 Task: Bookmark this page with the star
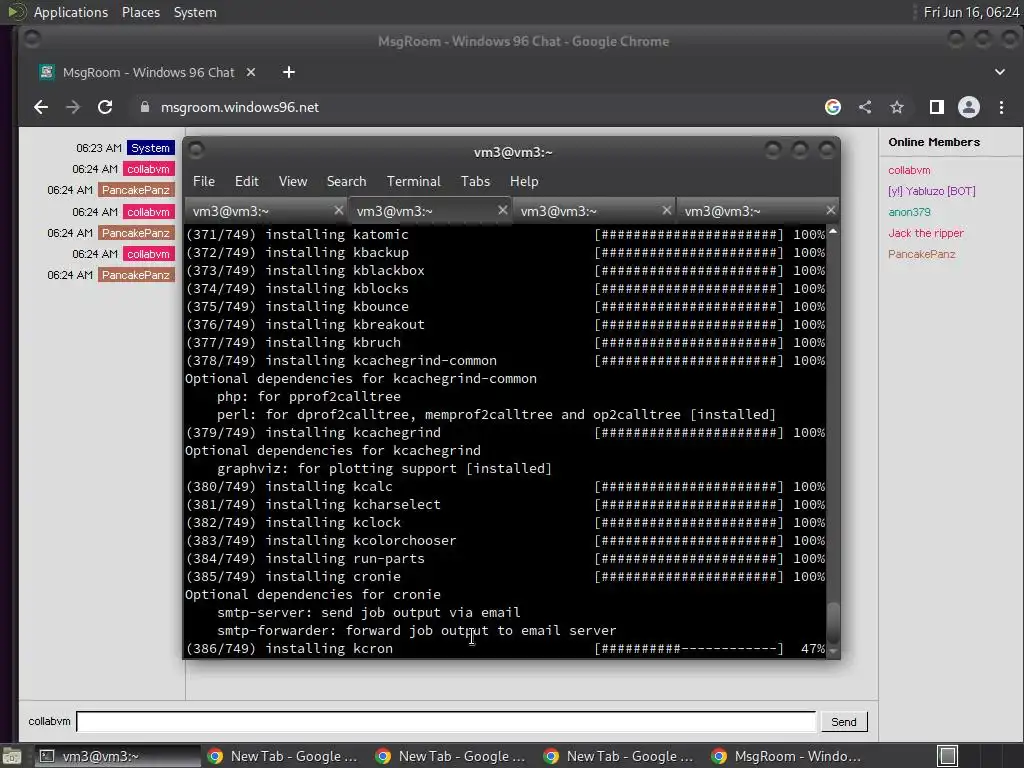[897, 107]
